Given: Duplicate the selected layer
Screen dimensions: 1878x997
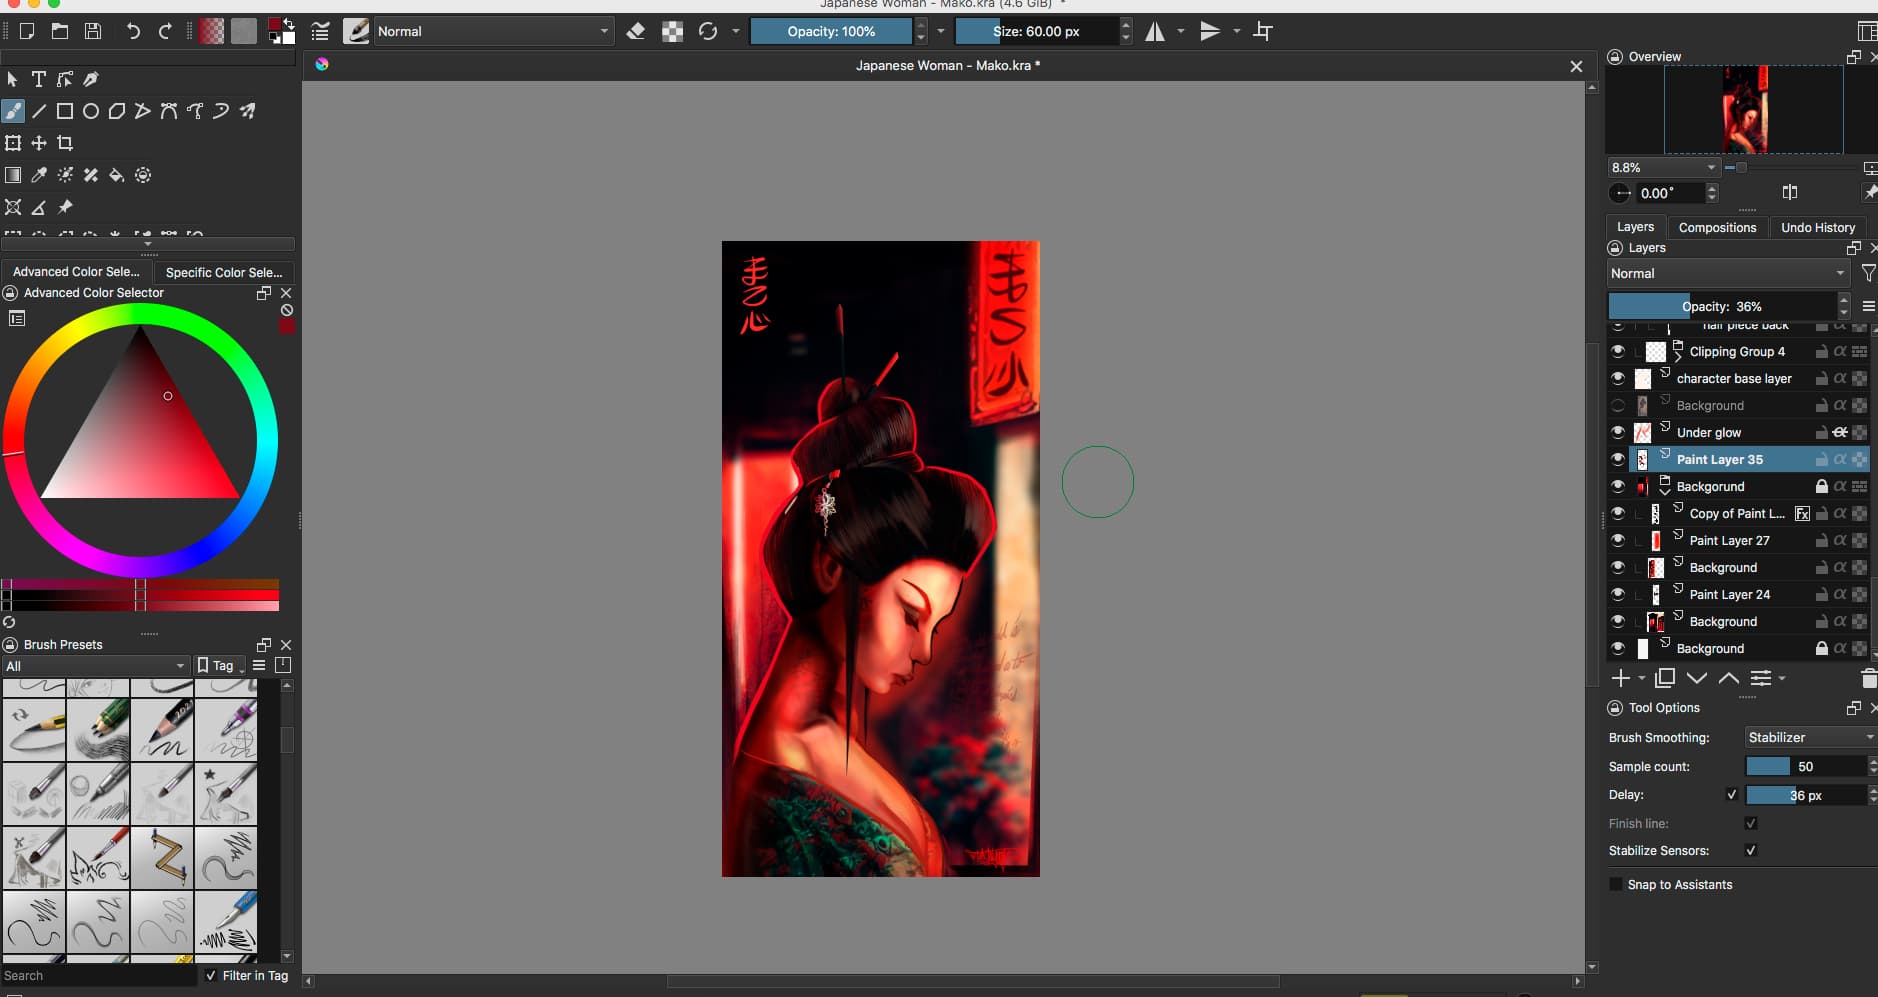Looking at the screenshot, I should (x=1665, y=678).
